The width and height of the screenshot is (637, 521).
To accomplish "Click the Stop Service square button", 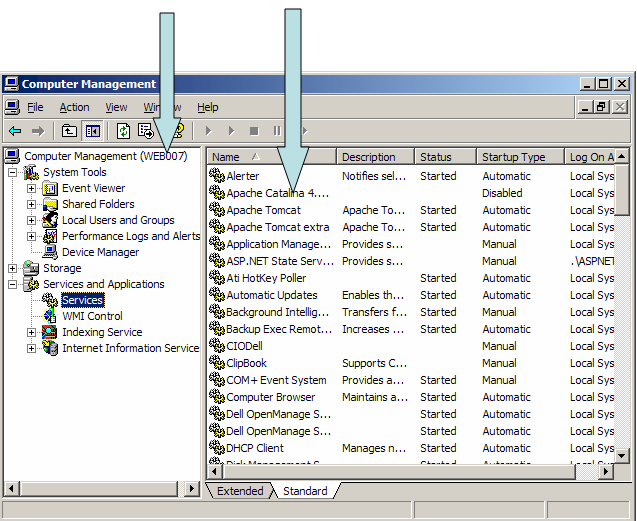I will coord(254,131).
